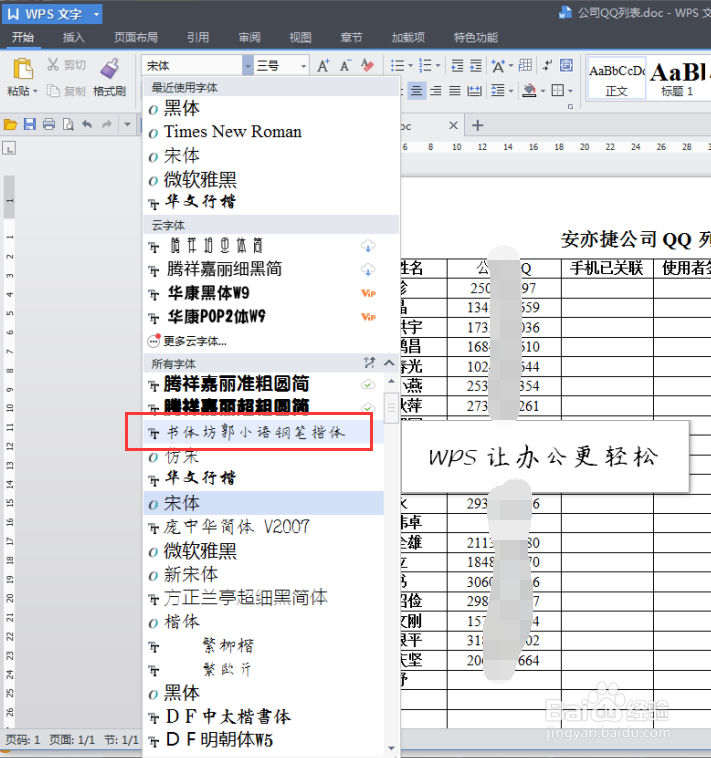Open file with folder icon
This screenshot has height=758, width=711.
10,125
